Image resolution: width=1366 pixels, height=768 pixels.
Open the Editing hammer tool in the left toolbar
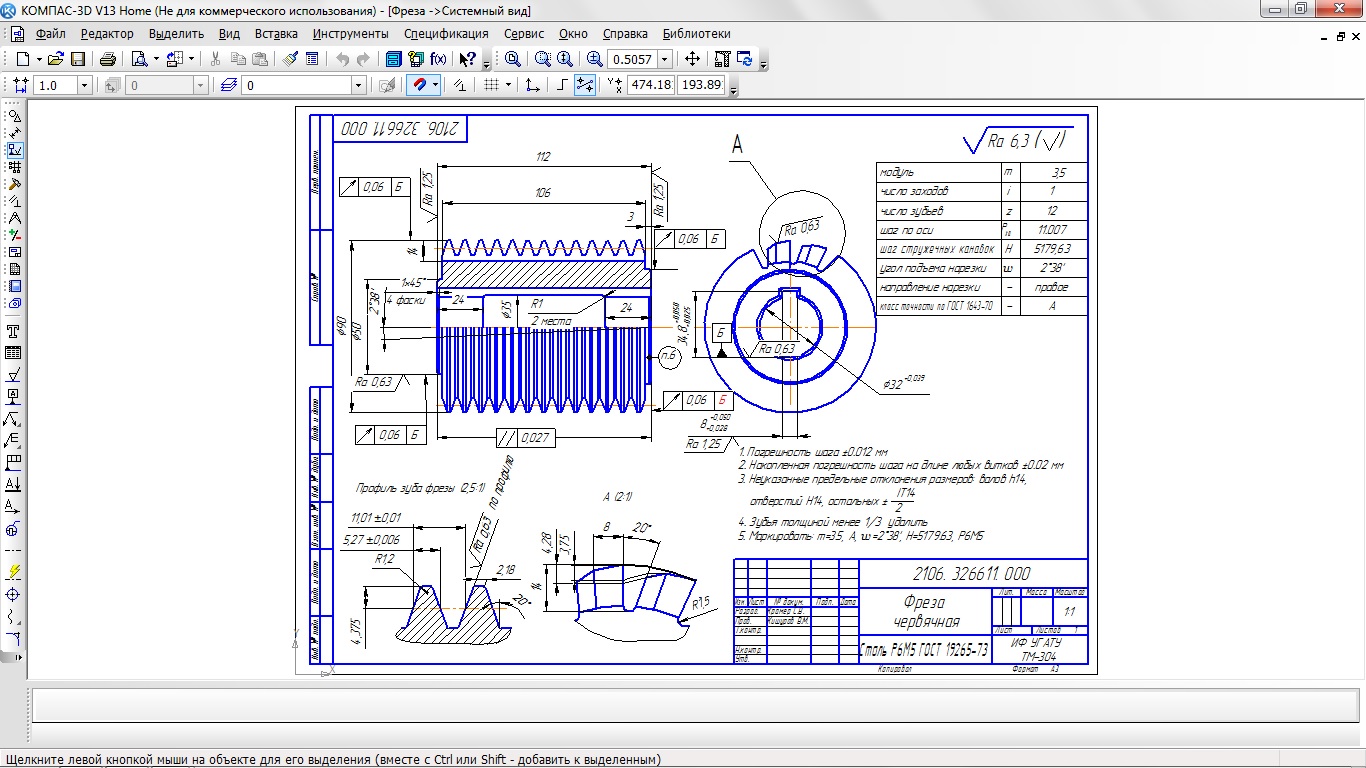(14, 183)
